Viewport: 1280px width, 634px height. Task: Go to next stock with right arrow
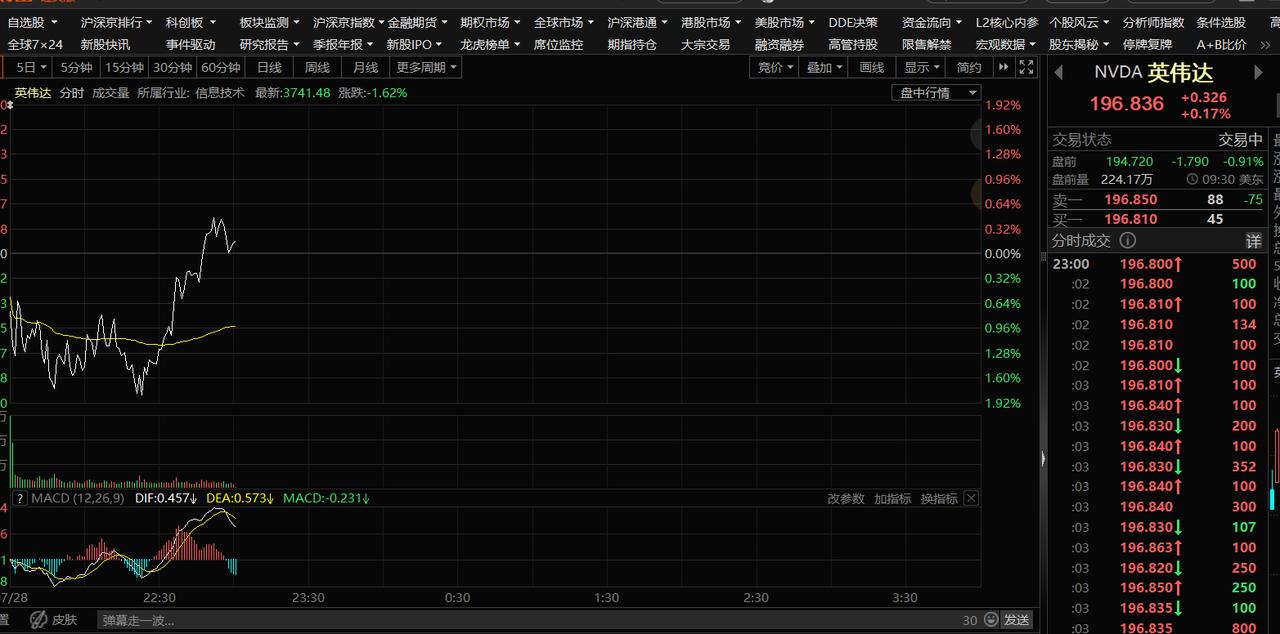click(x=1258, y=72)
